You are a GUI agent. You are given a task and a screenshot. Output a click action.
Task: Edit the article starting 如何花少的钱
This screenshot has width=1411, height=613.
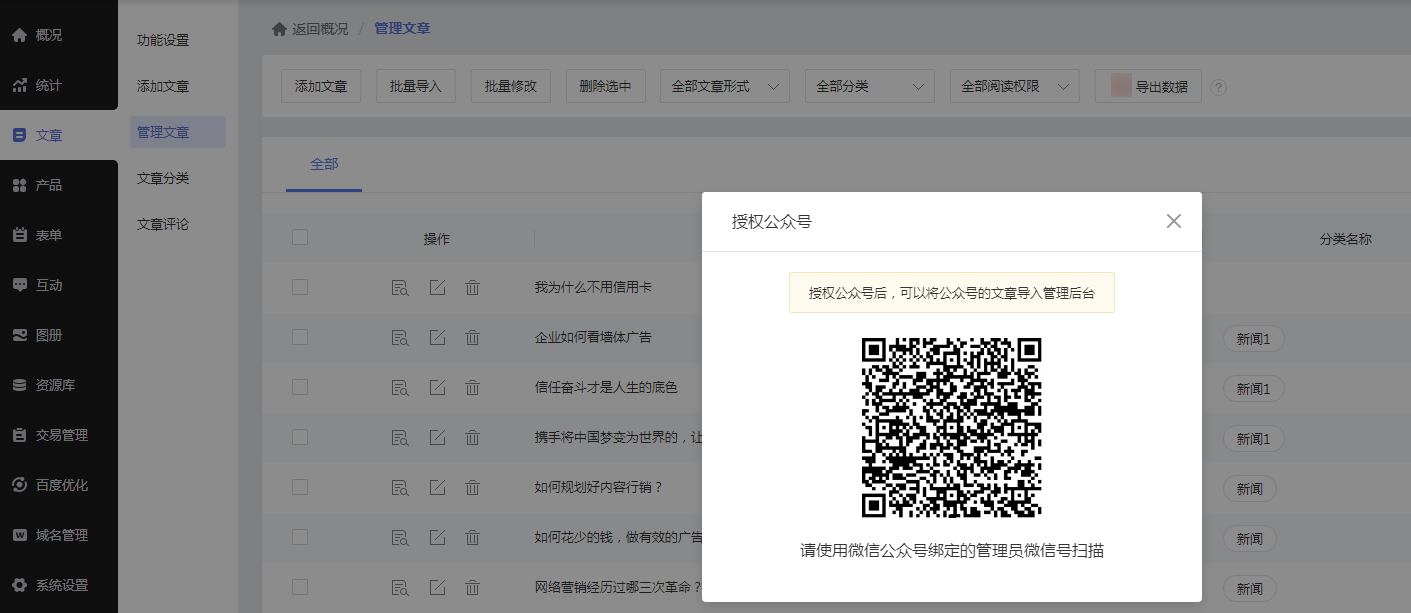437,538
